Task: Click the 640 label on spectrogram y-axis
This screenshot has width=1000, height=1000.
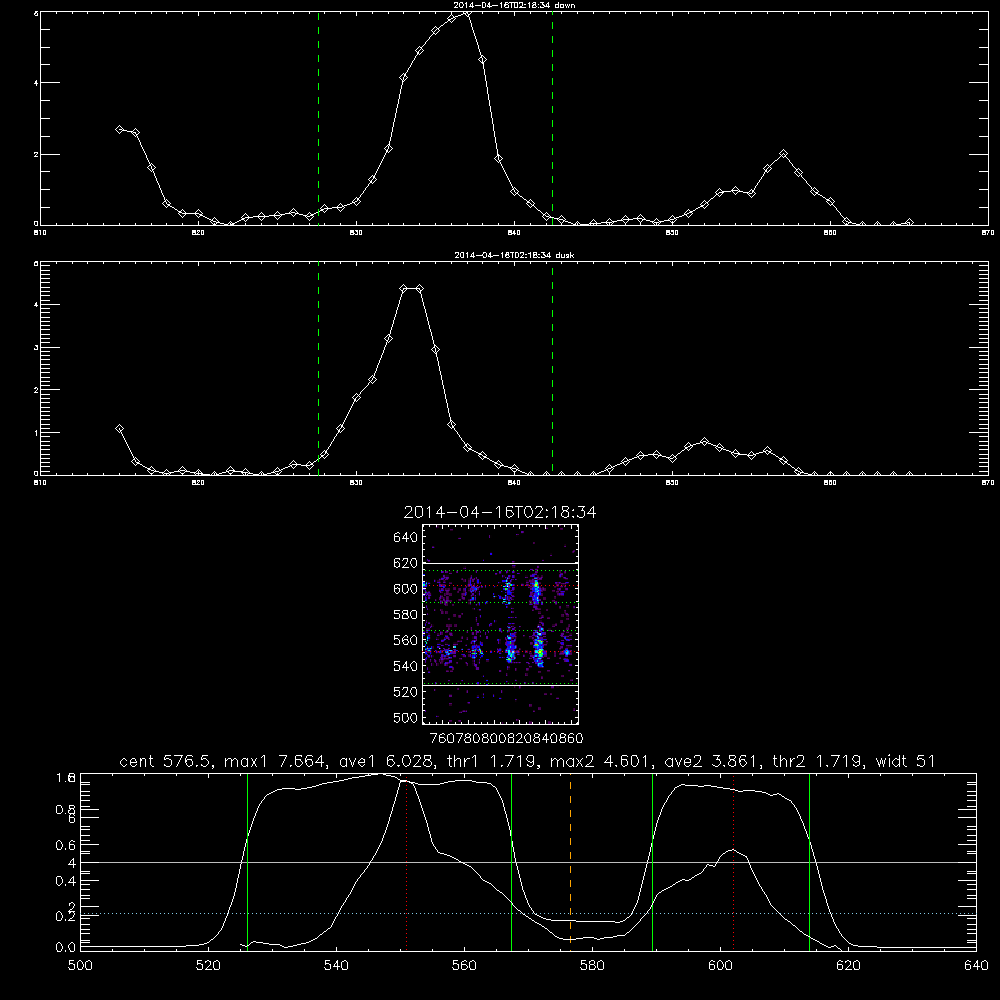Action: click(x=406, y=537)
